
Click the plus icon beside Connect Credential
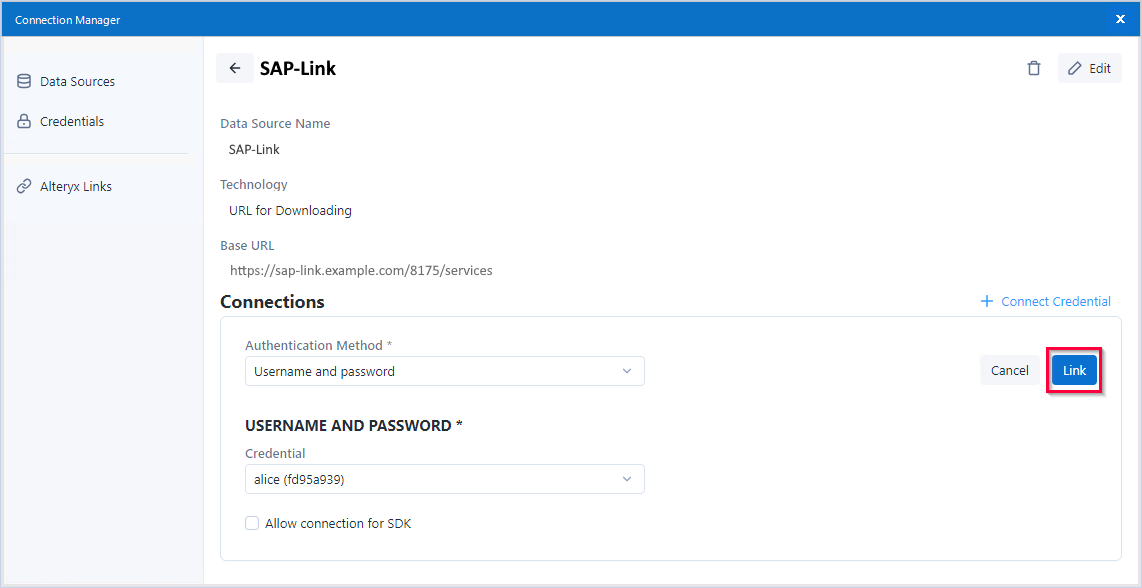click(x=987, y=302)
